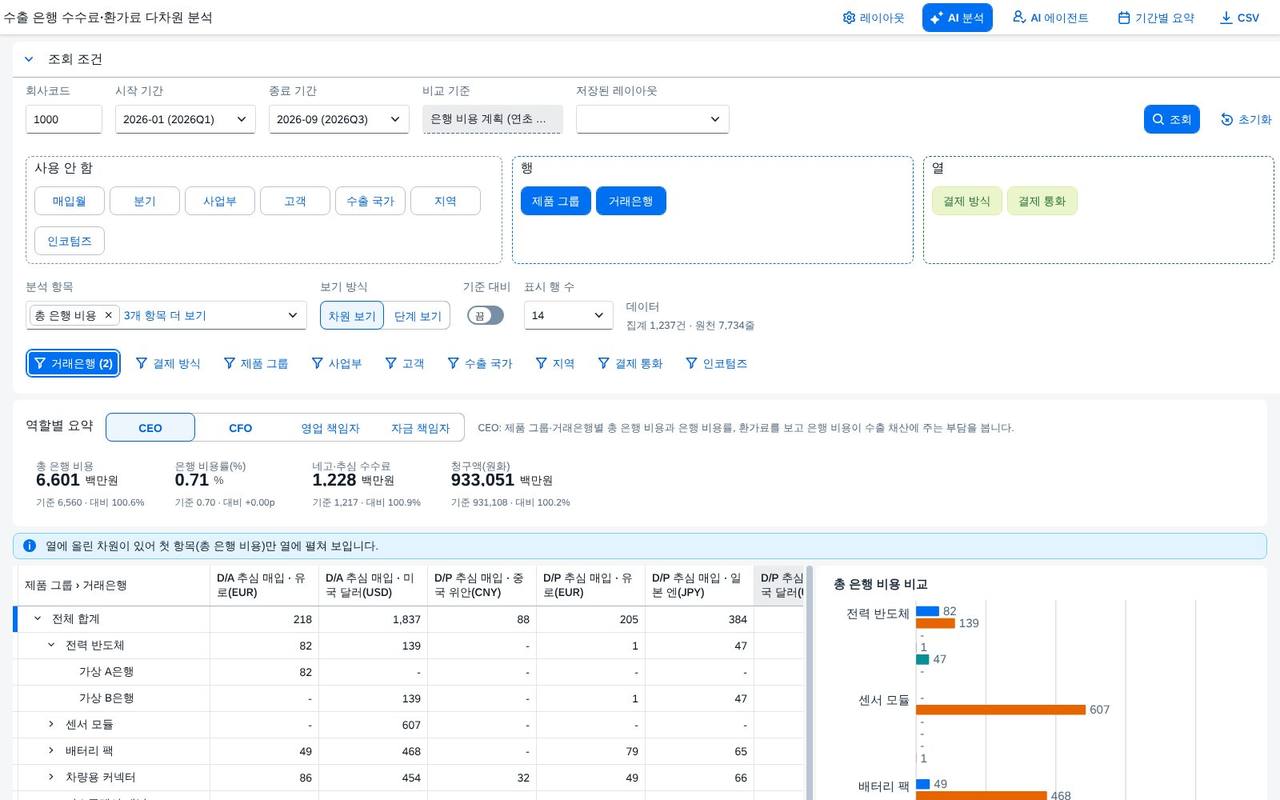Switch to the 자금 책임자 tab

coord(420,427)
